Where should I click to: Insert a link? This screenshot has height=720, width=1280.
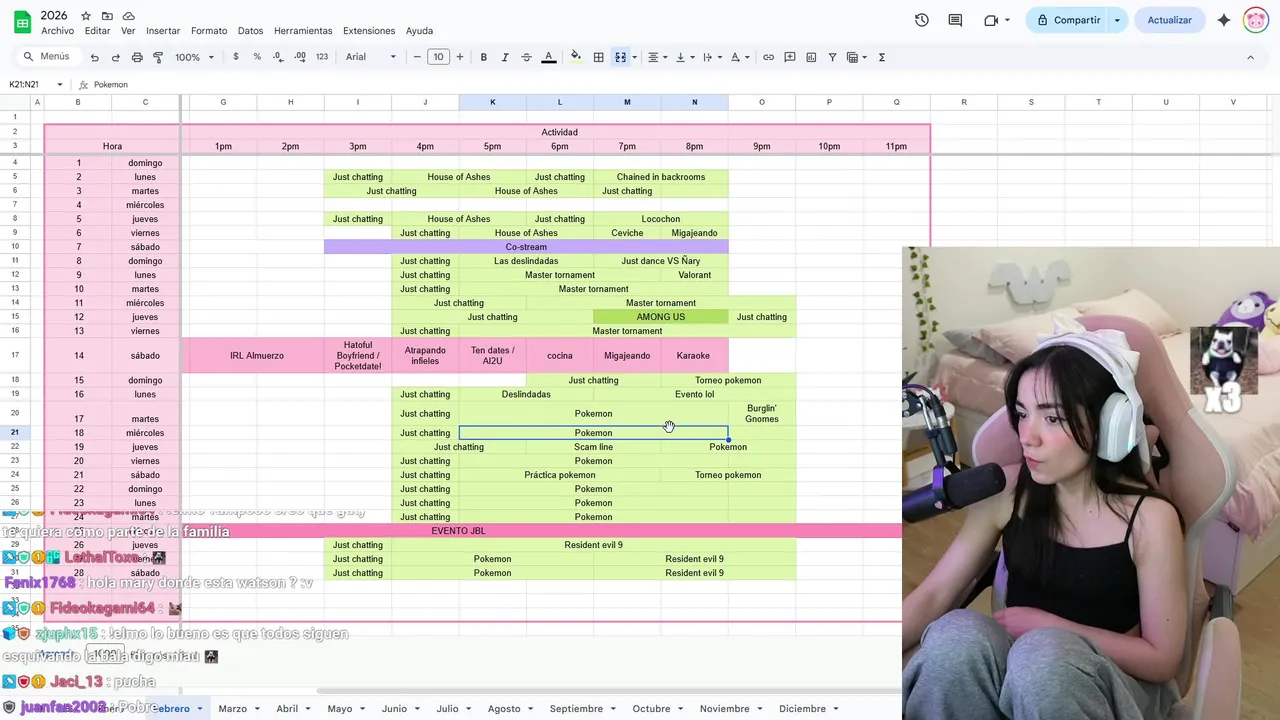pos(768,57)
